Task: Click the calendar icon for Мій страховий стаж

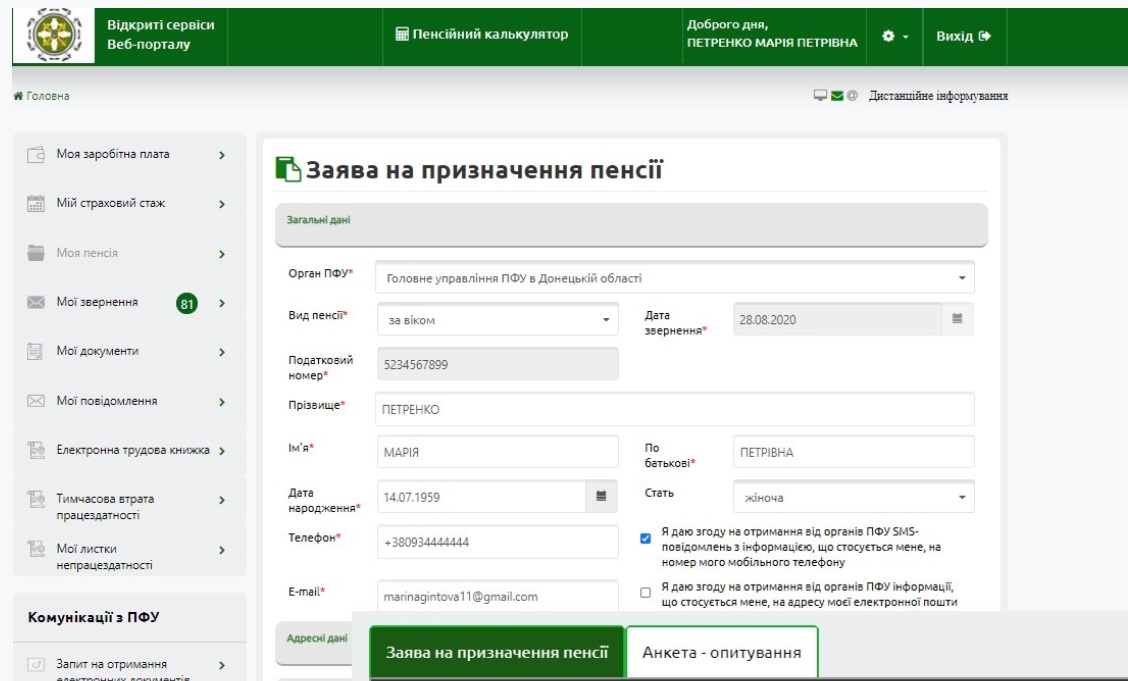Action: click(35, 204)
